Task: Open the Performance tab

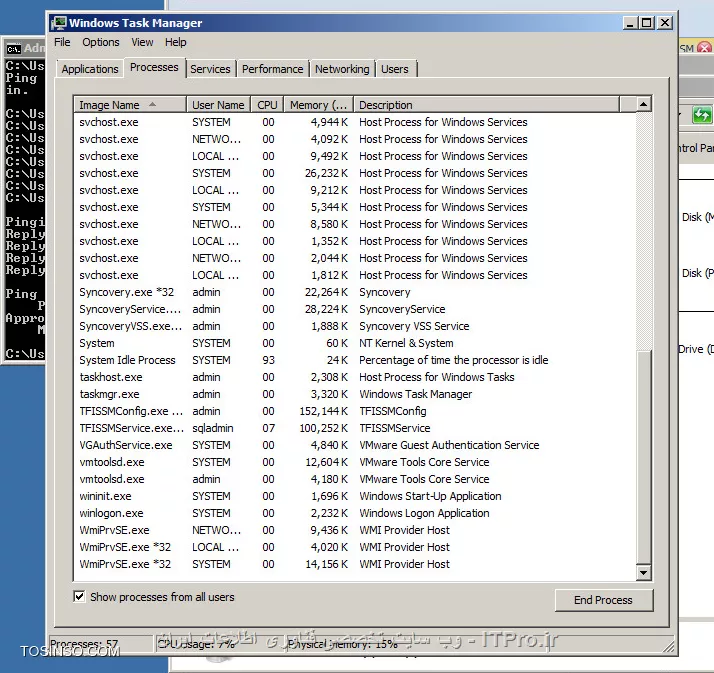Action: click(x=272, y=69)
